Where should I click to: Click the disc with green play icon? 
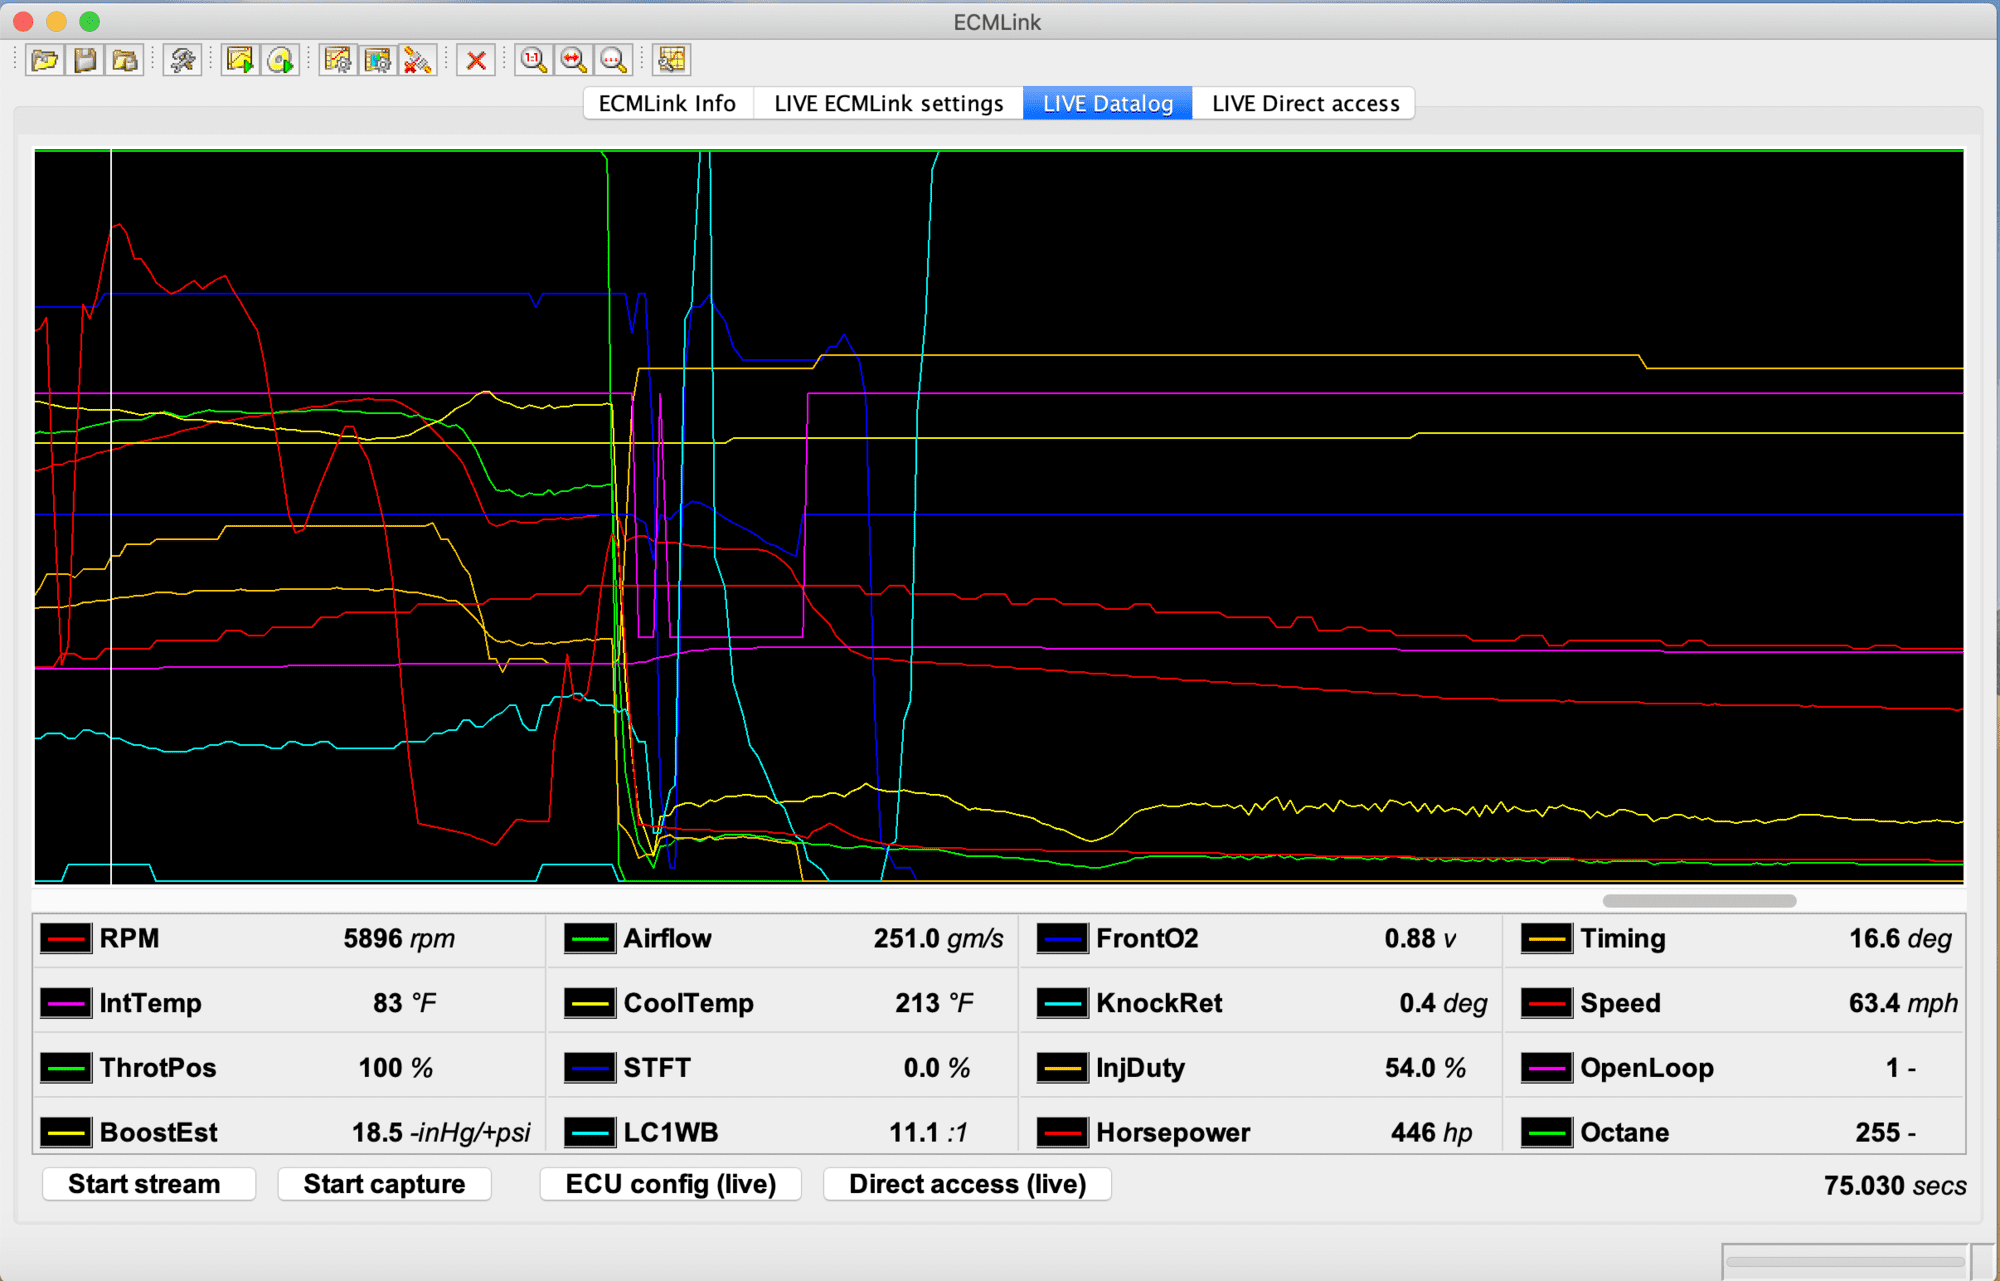(x=280, y=61)
